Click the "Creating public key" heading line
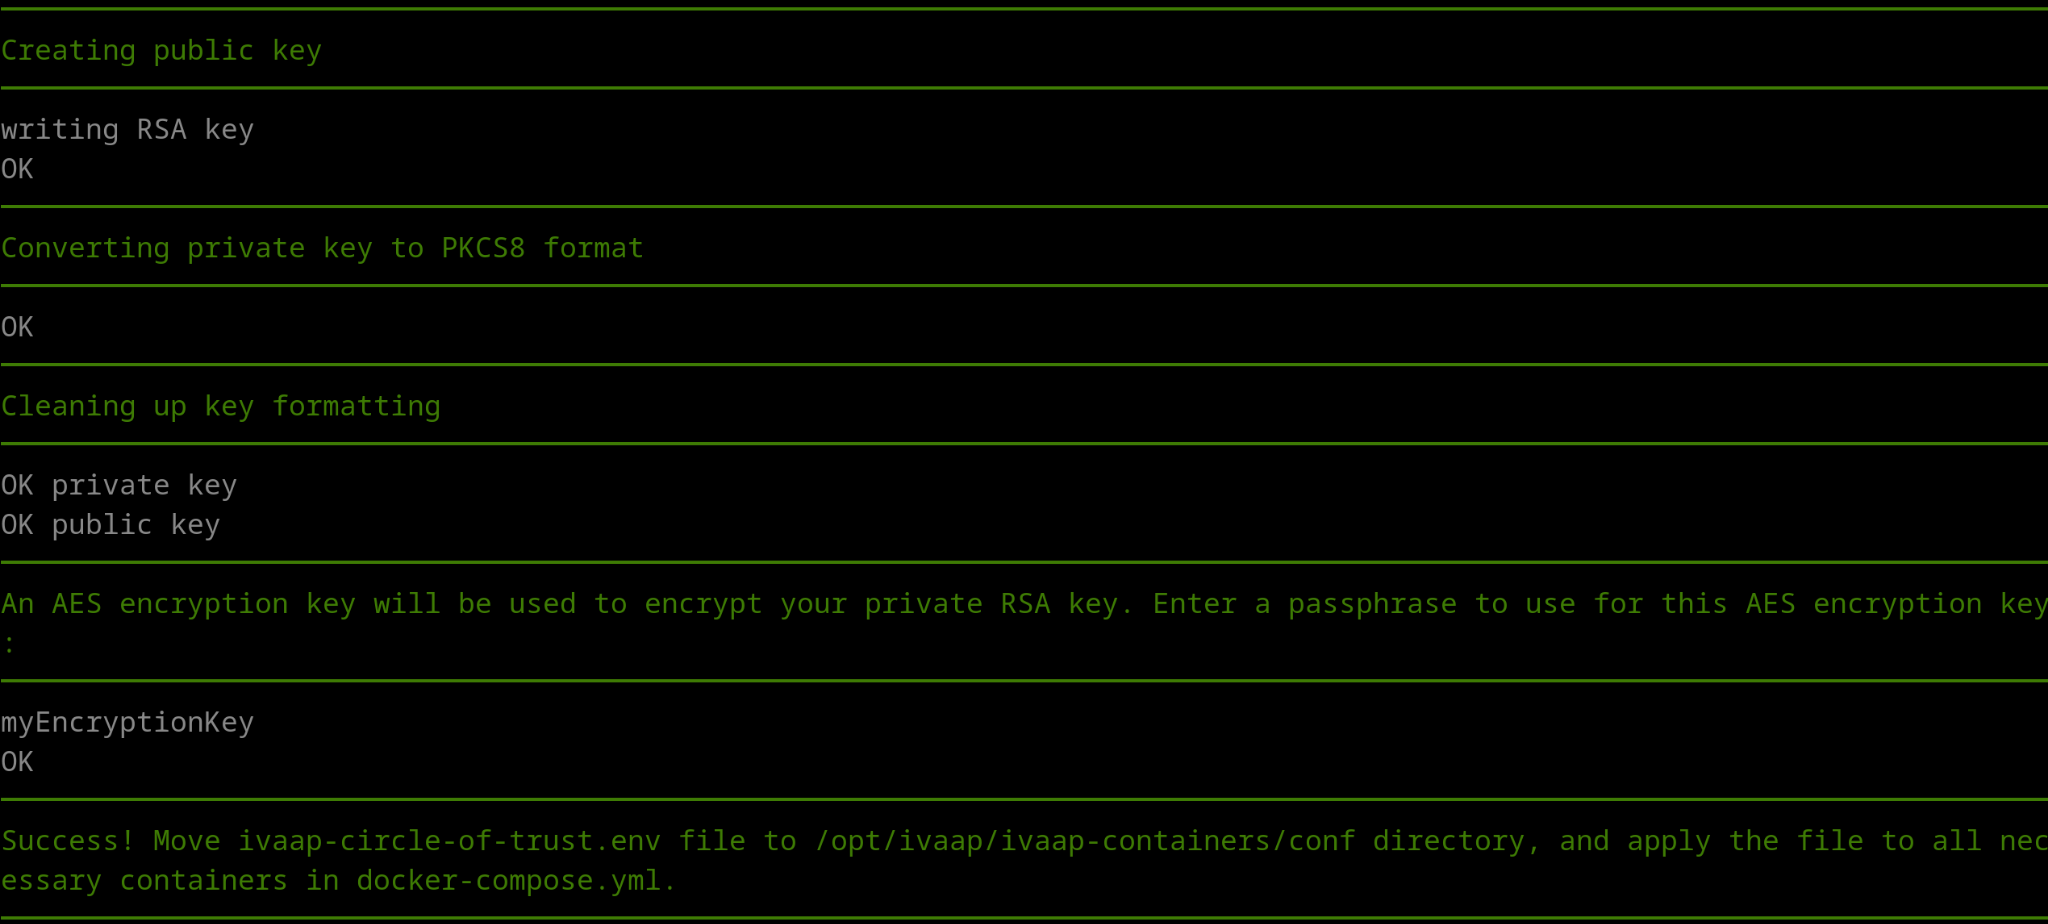This screenshot has height=924, width=2048. 161,51
